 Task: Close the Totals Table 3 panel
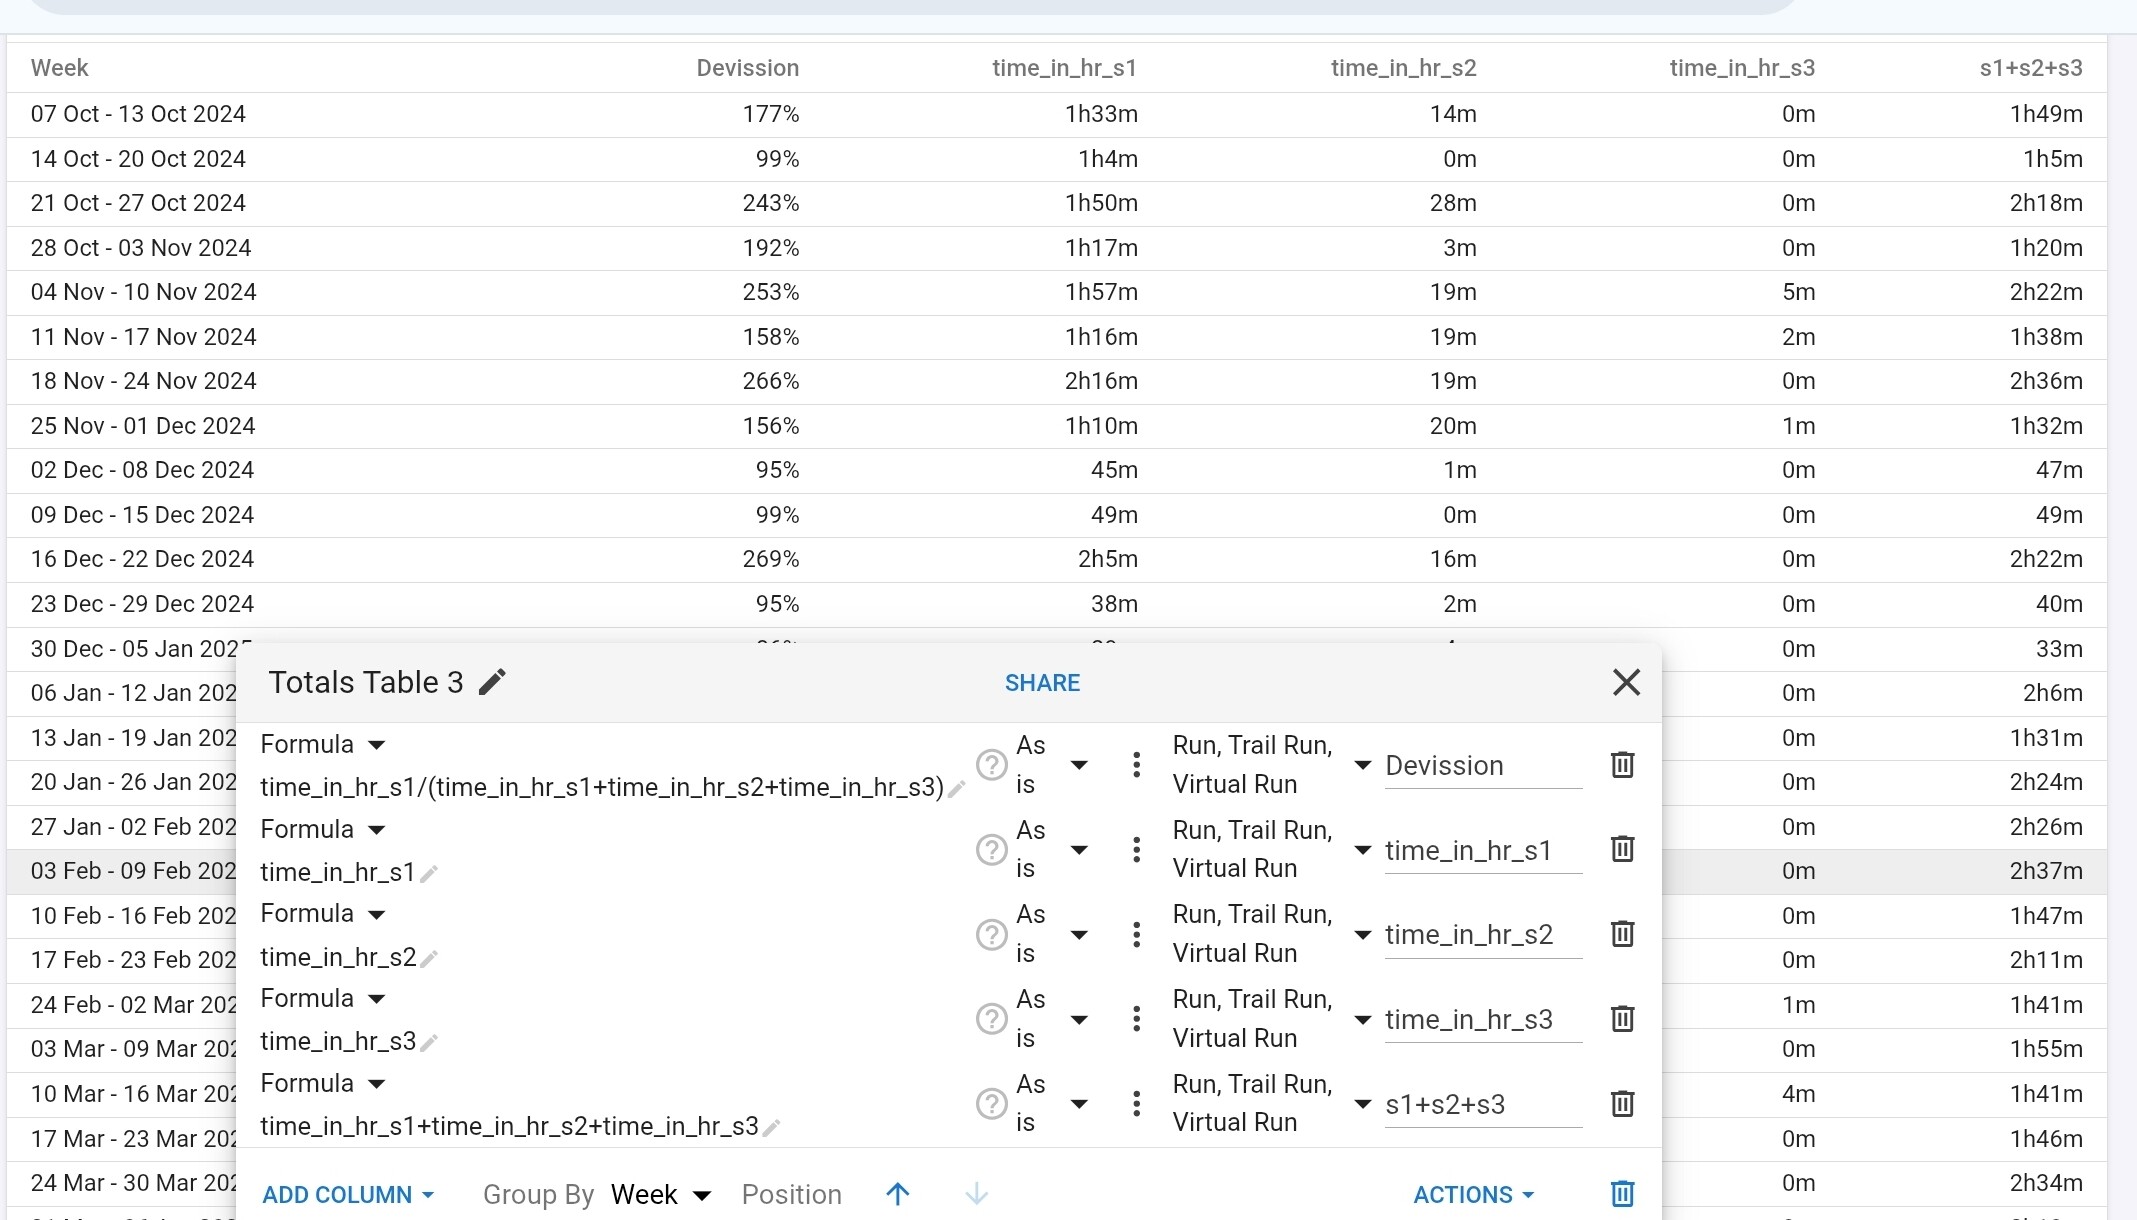[x=1626, y=682]
